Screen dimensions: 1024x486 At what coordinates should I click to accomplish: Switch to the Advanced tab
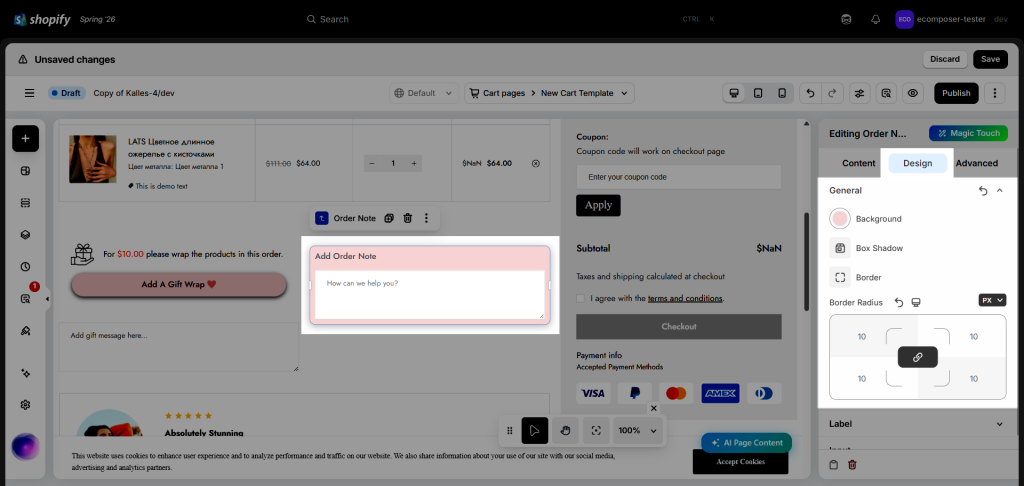pos(977,163)
